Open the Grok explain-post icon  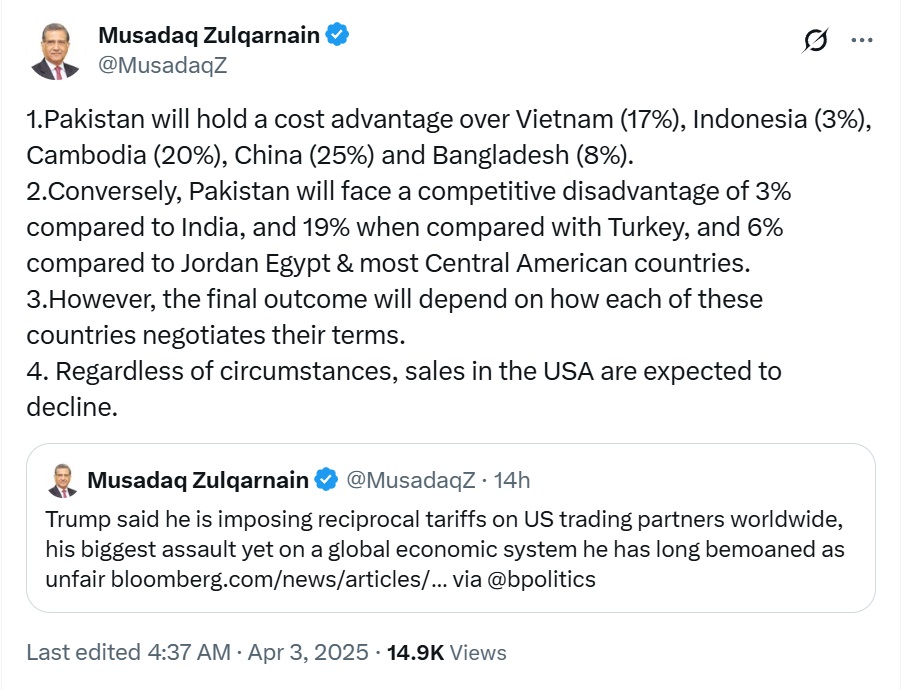(816, 41)
